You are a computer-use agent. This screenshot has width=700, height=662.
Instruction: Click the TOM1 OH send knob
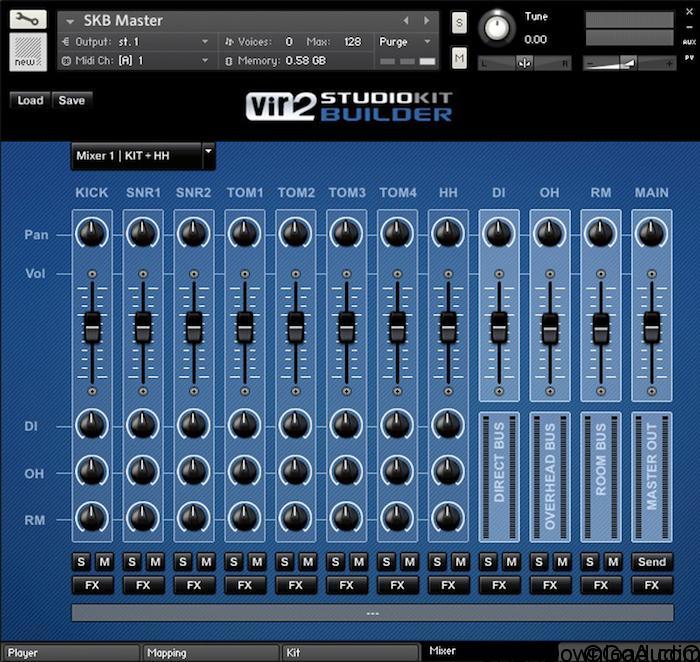pyautogui.click(x=245, y=472)
